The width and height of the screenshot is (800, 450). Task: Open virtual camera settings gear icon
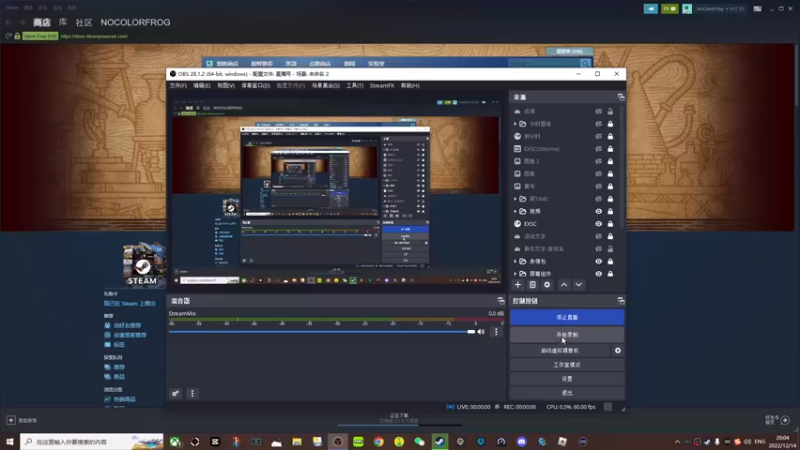click(x=617, y=351)
